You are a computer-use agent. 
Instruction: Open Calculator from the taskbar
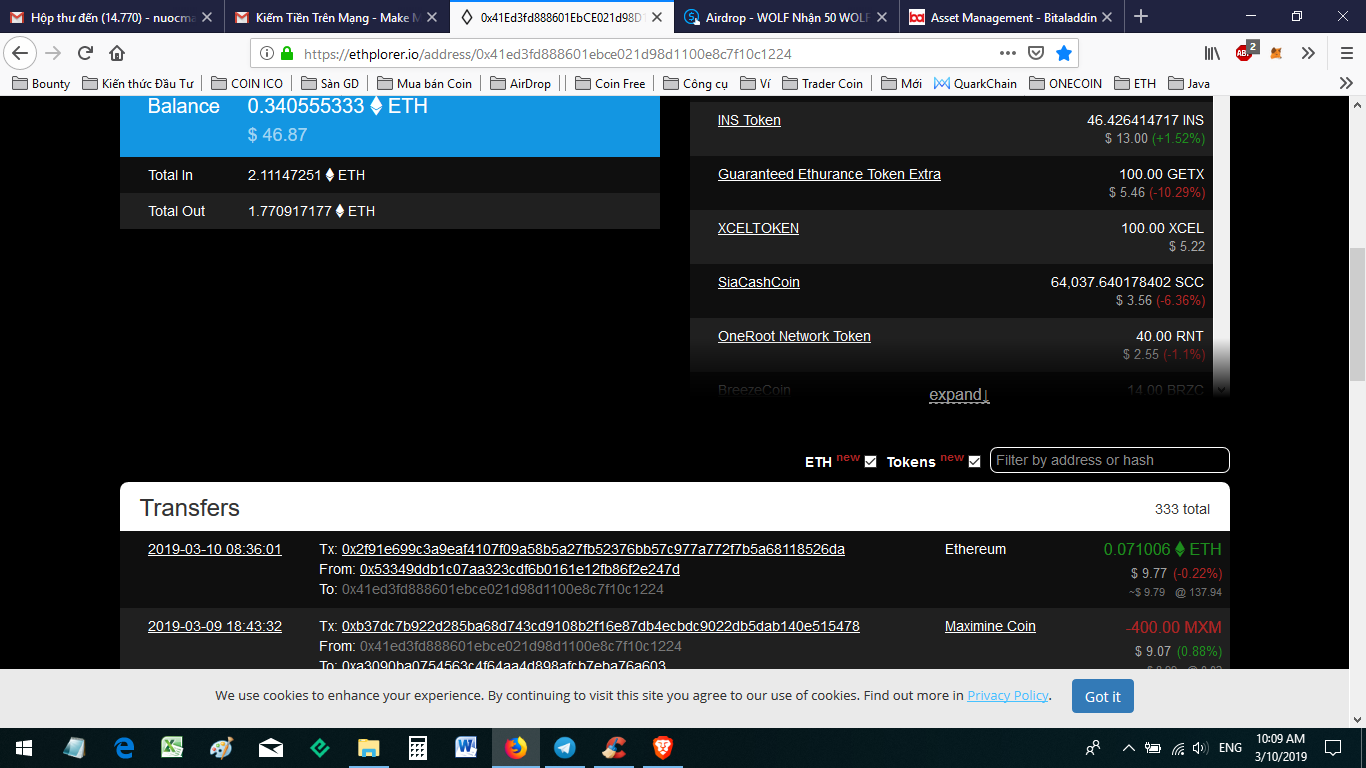tap(418, 747)
